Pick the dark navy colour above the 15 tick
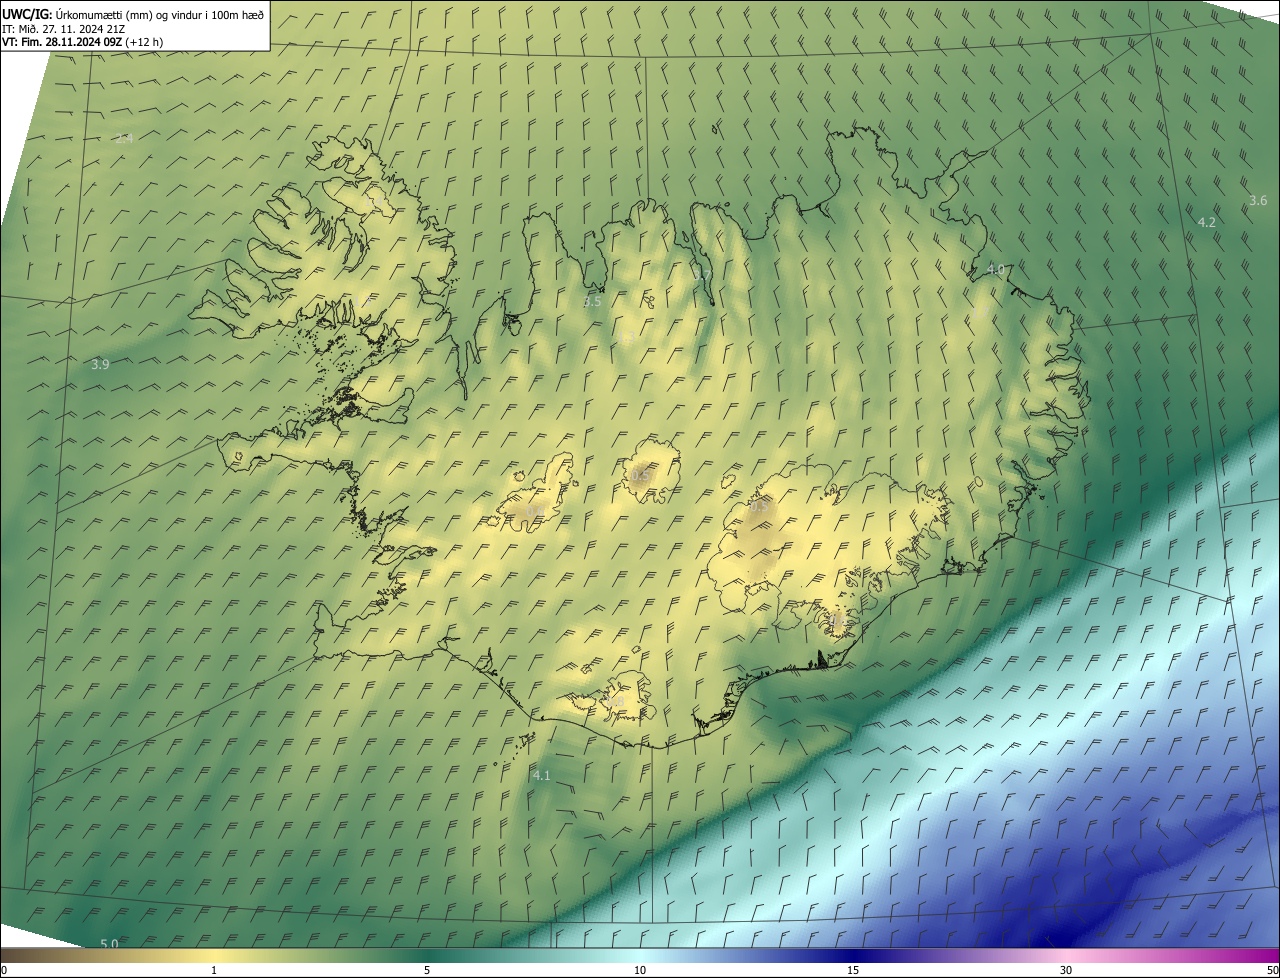1280x978 pixels. pyautogui.click(x=853, y=955)
